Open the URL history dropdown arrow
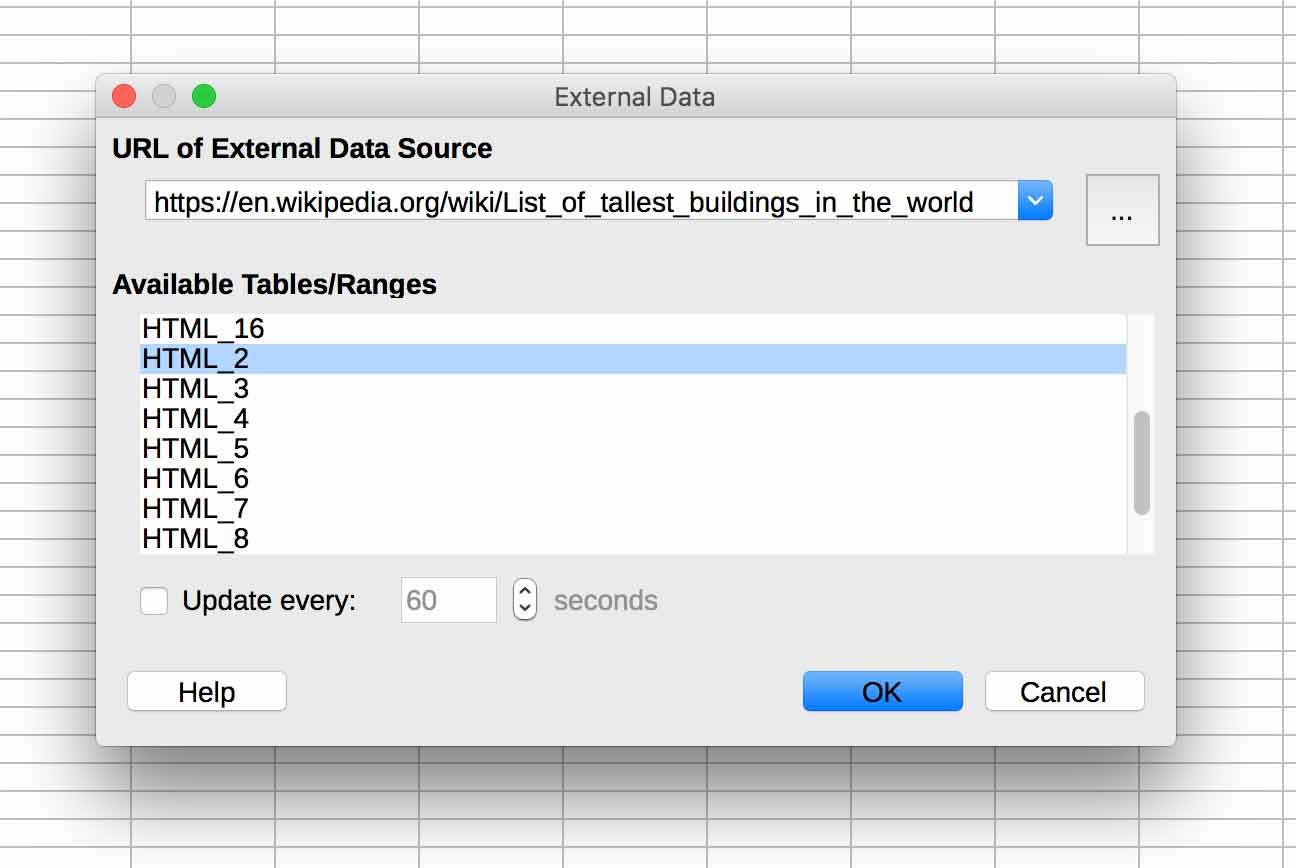The width and height of the screenshot is (1296, 868). (x=1035, y=201)
